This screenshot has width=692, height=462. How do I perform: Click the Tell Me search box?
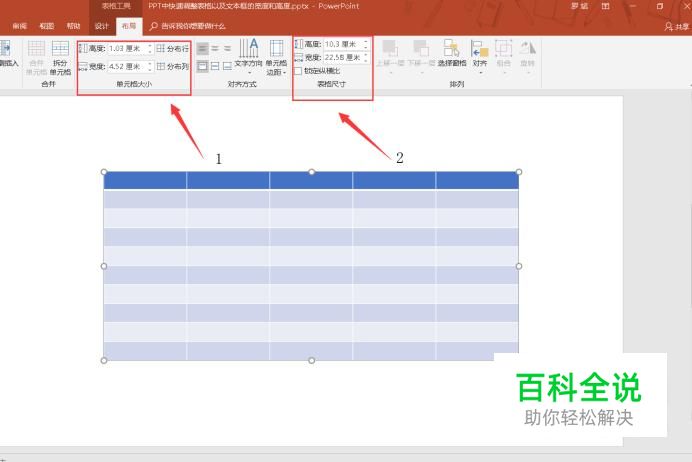coord(188,26)
